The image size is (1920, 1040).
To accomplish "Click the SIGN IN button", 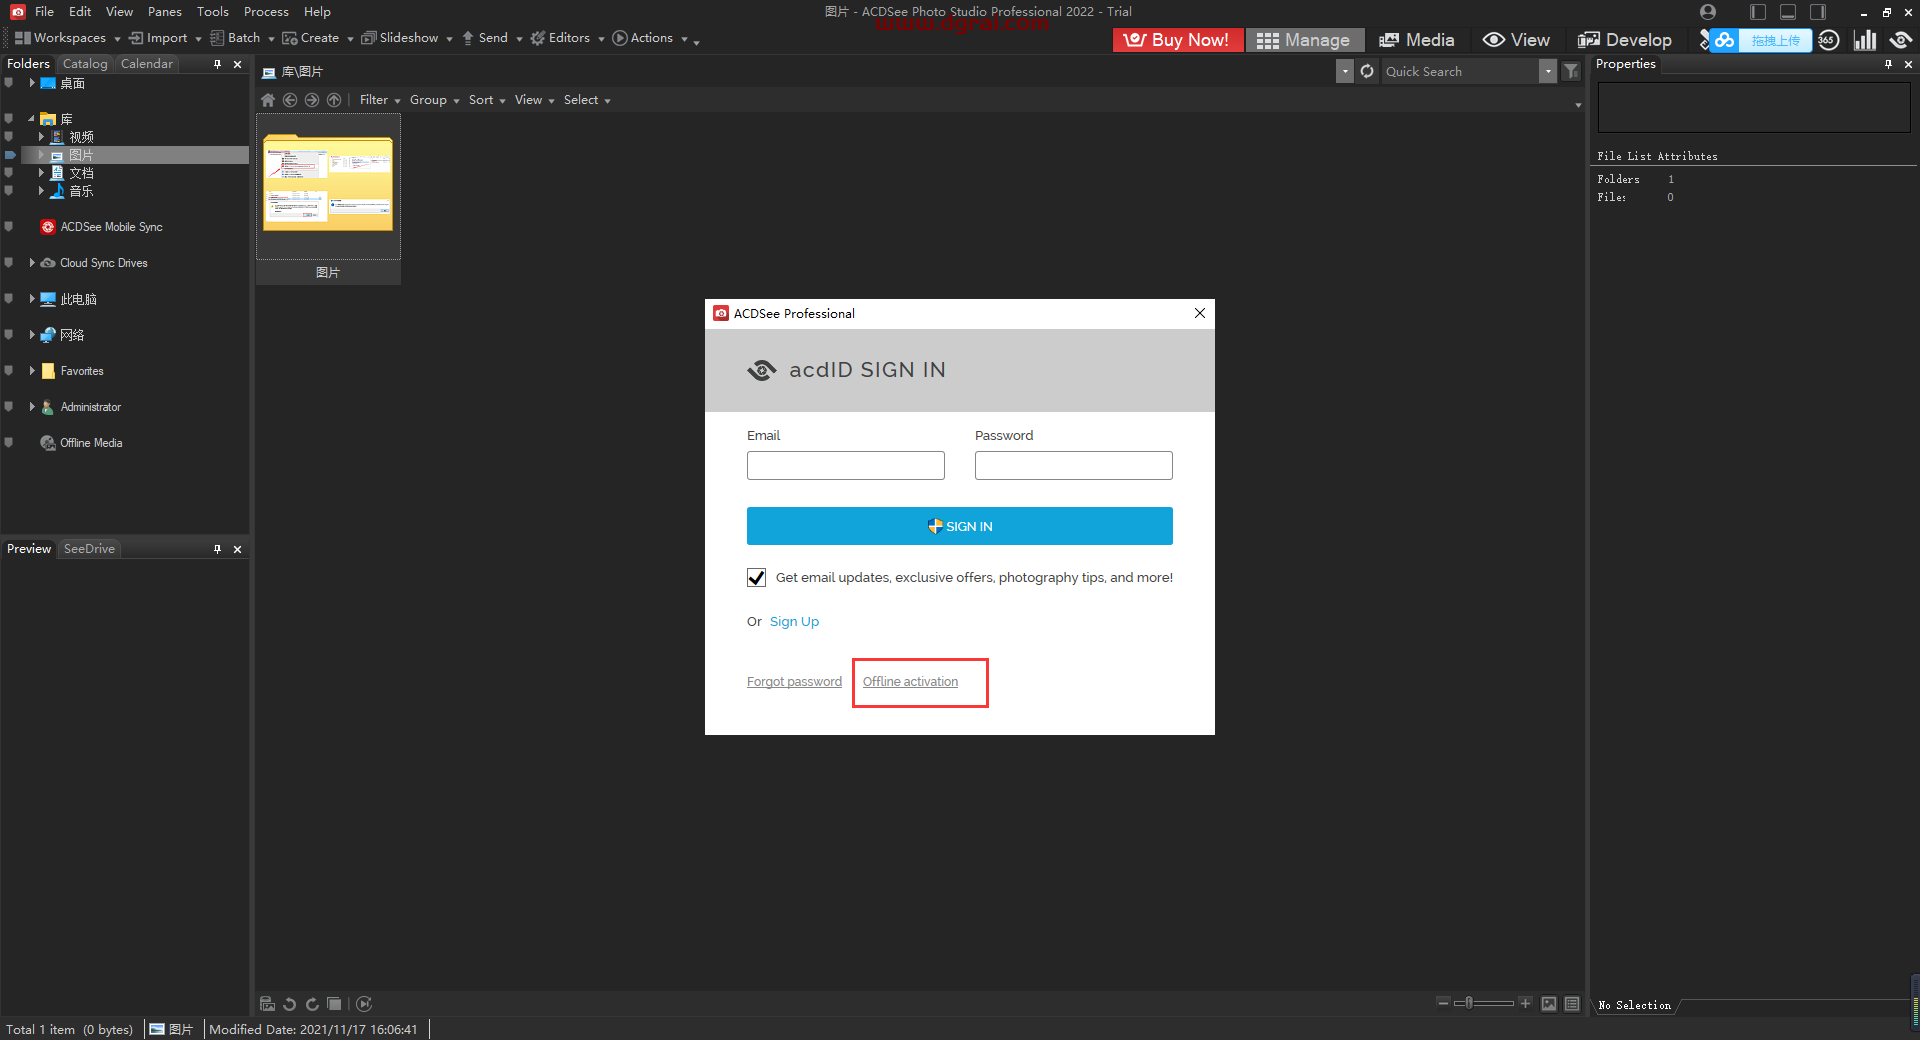I will 959,526.
